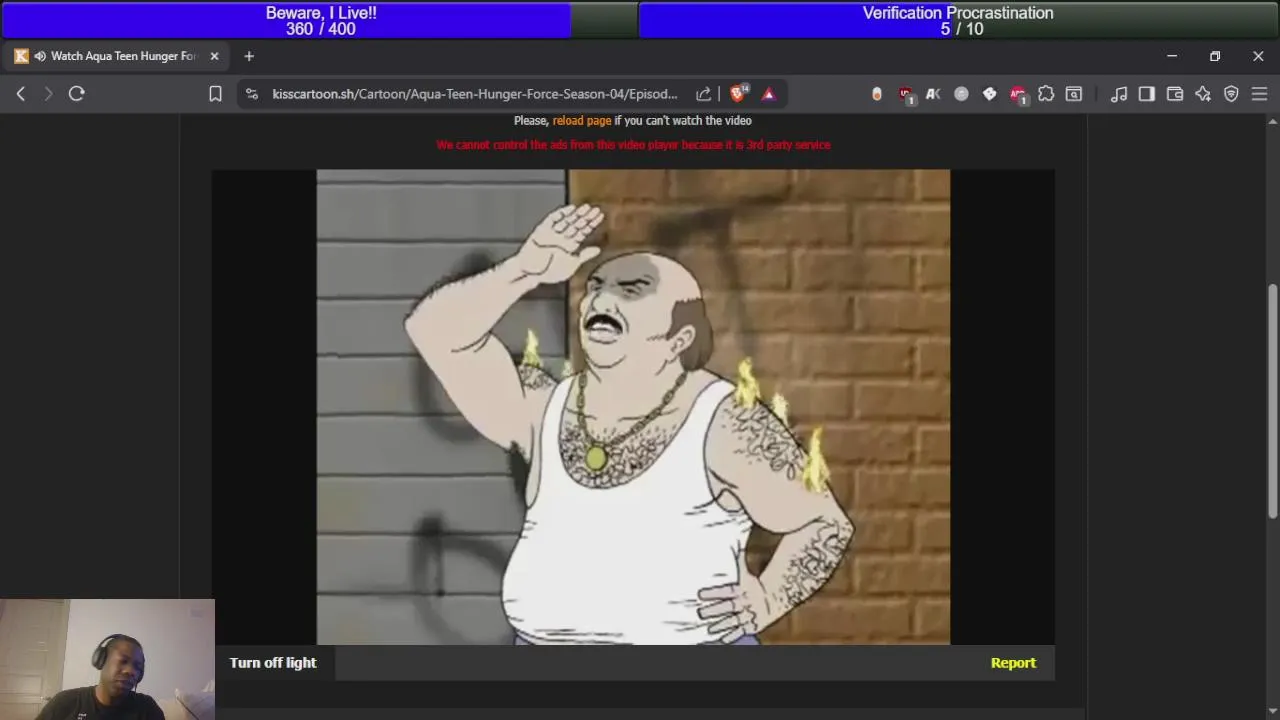Screen dimensions: 1280x720
Task: Click the Turn off light button
Action: tap(273, 663)
